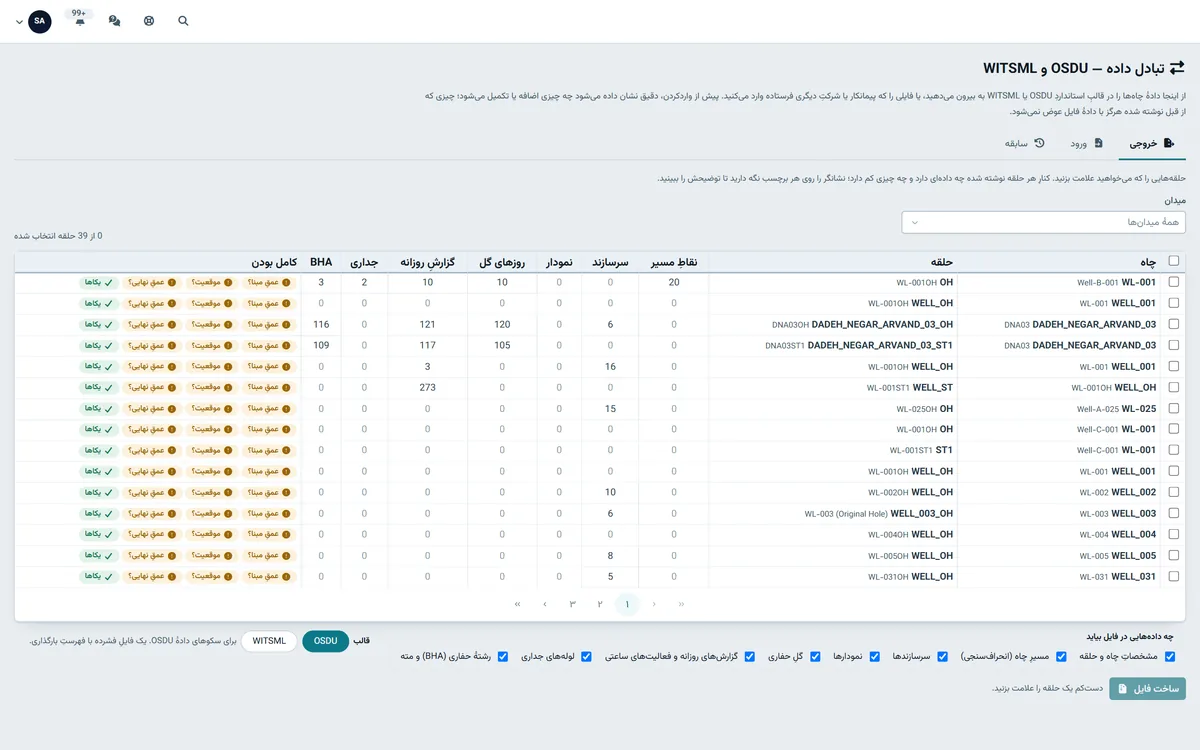Click the بکاها badge in first row
This screenshot has width=1200, height=750.
click(x=97, y=283)
